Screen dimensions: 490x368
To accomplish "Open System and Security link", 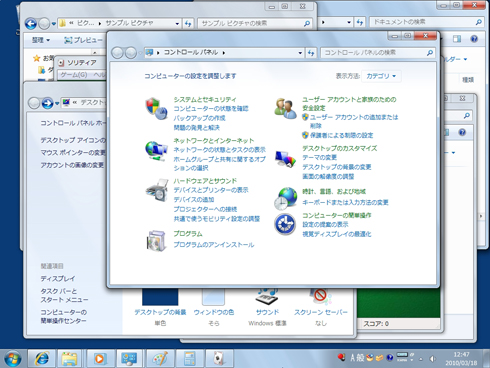I will [x=205, y=99].
